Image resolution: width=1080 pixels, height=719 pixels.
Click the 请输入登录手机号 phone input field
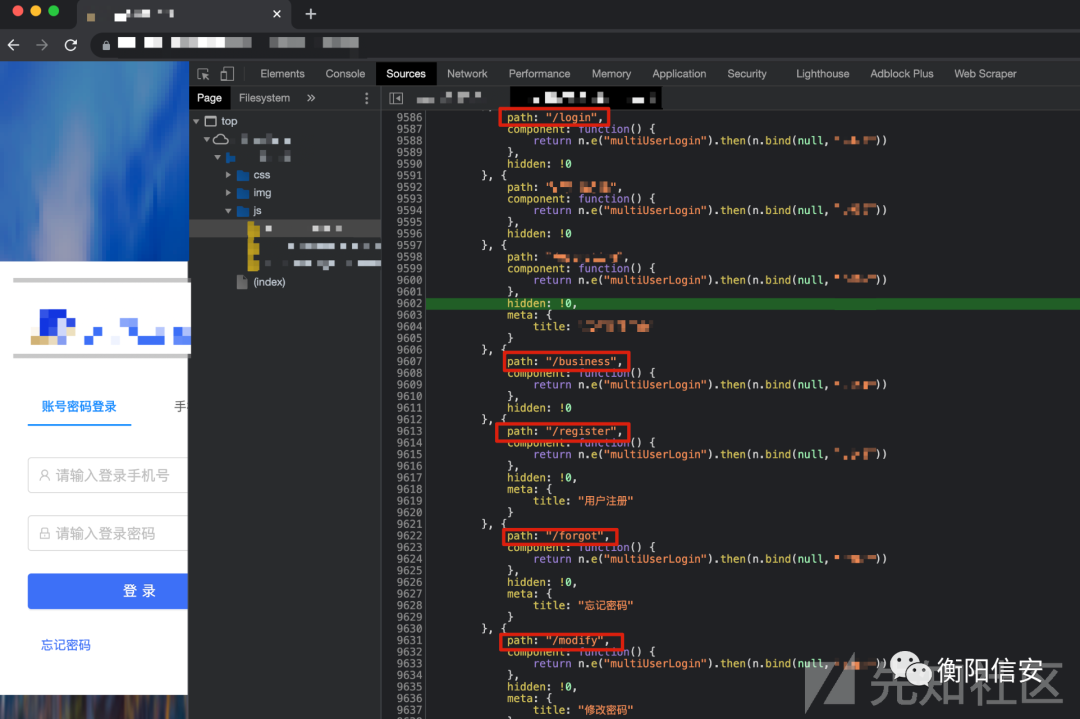coord(108,475)
